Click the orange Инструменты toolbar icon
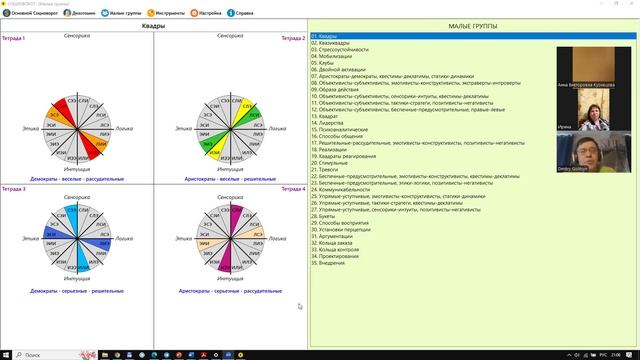The height and width of the screenshot is (360, 640). pyautogui.click(x=151, y=13)
